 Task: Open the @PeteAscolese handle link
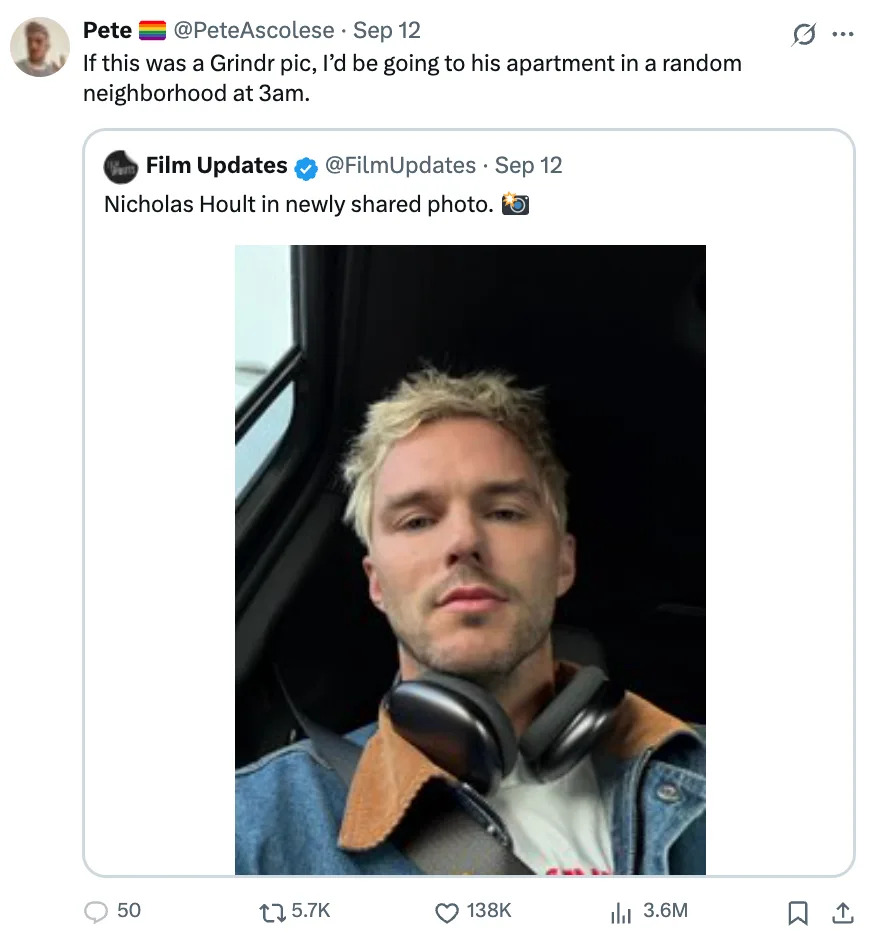(254, 30)
